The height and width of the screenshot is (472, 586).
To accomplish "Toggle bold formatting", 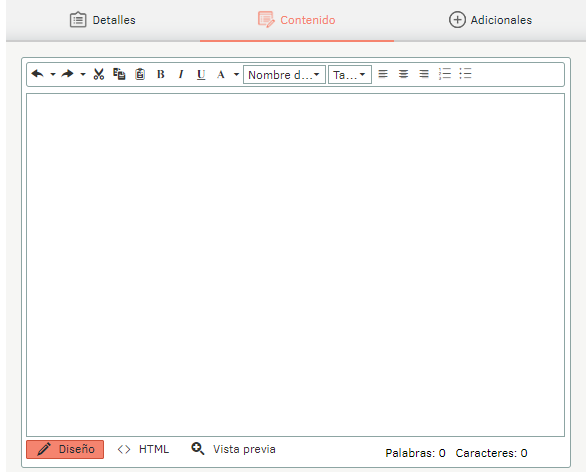I will pyautogui.click(x=161, y=74).
